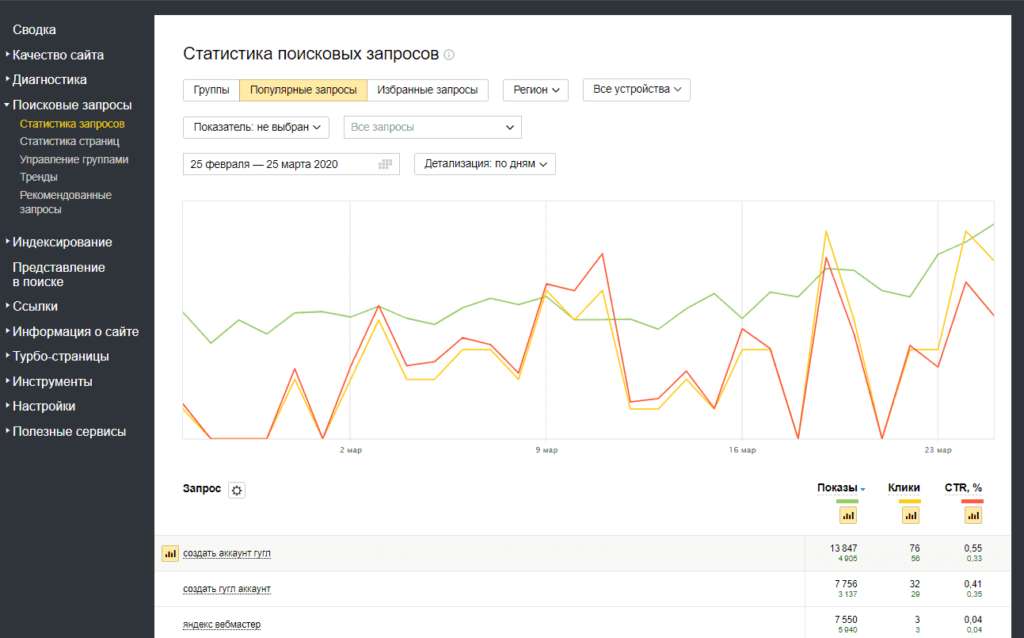Open the query создать гугл аккаунт
Image resolution: width=1024 pixels, height=638 pixels.
tap(227, 589)
